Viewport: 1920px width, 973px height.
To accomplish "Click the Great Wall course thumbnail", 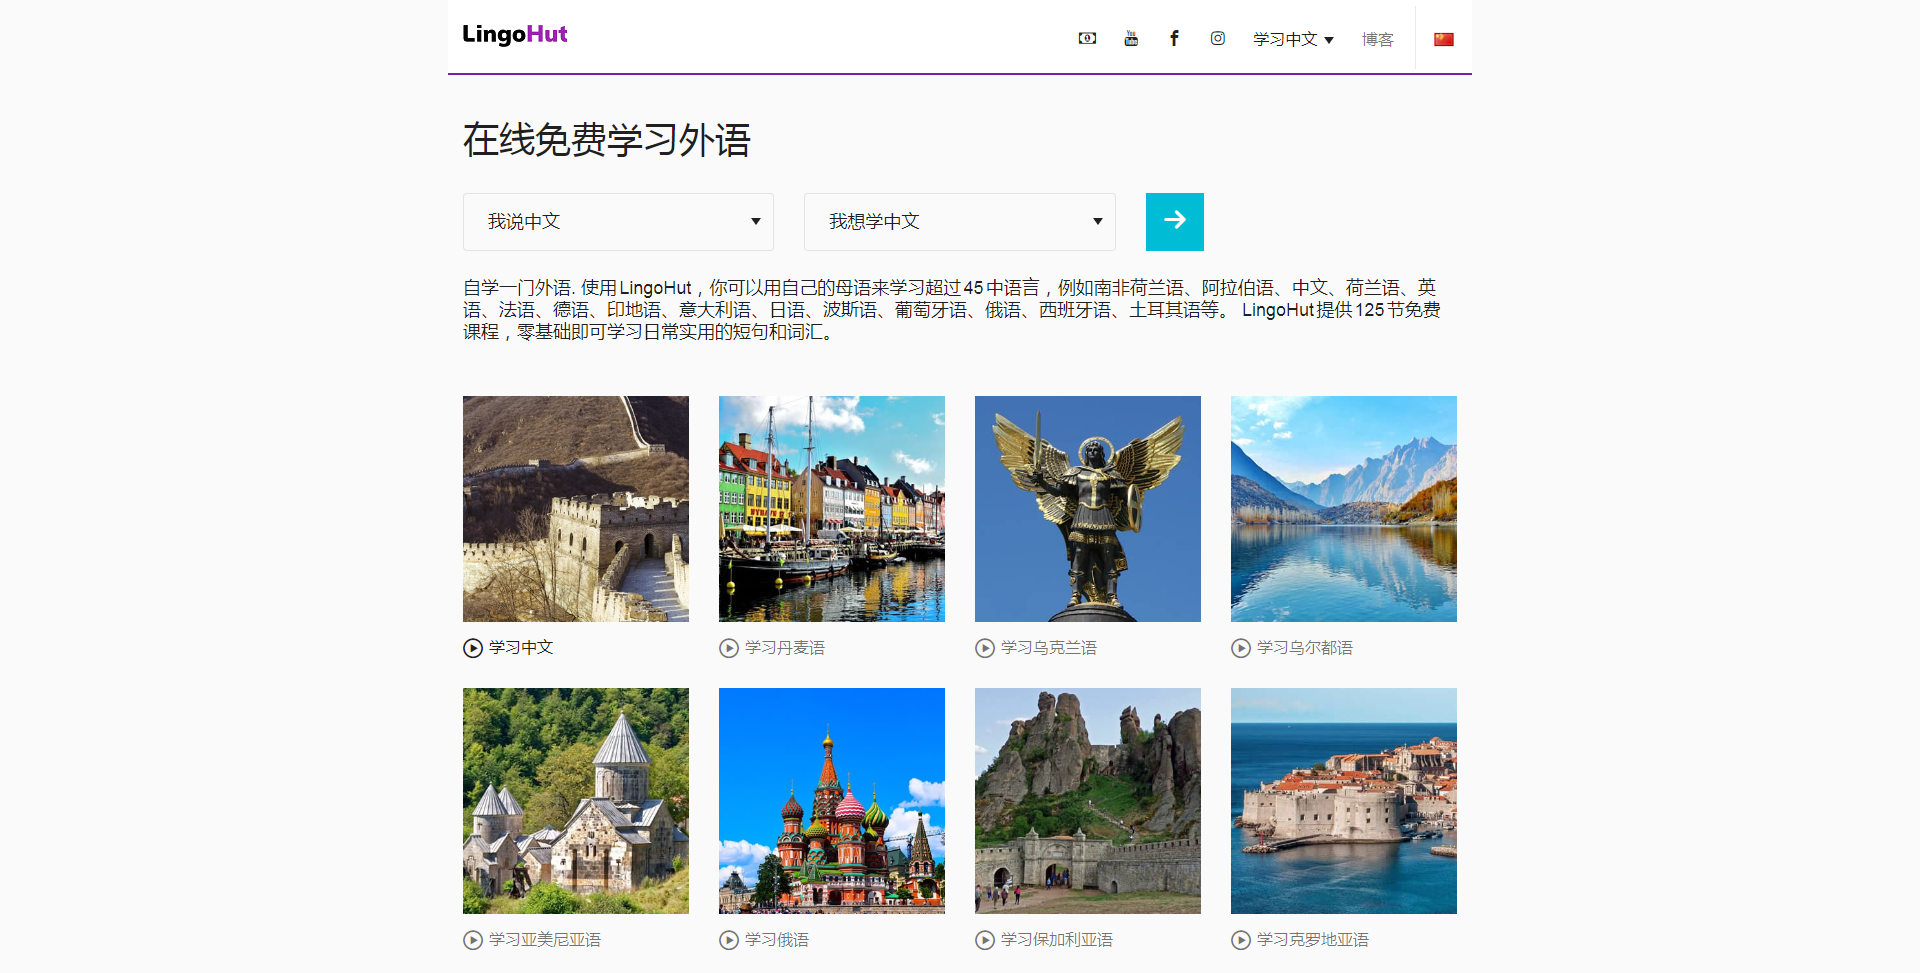I will point(575,508).
